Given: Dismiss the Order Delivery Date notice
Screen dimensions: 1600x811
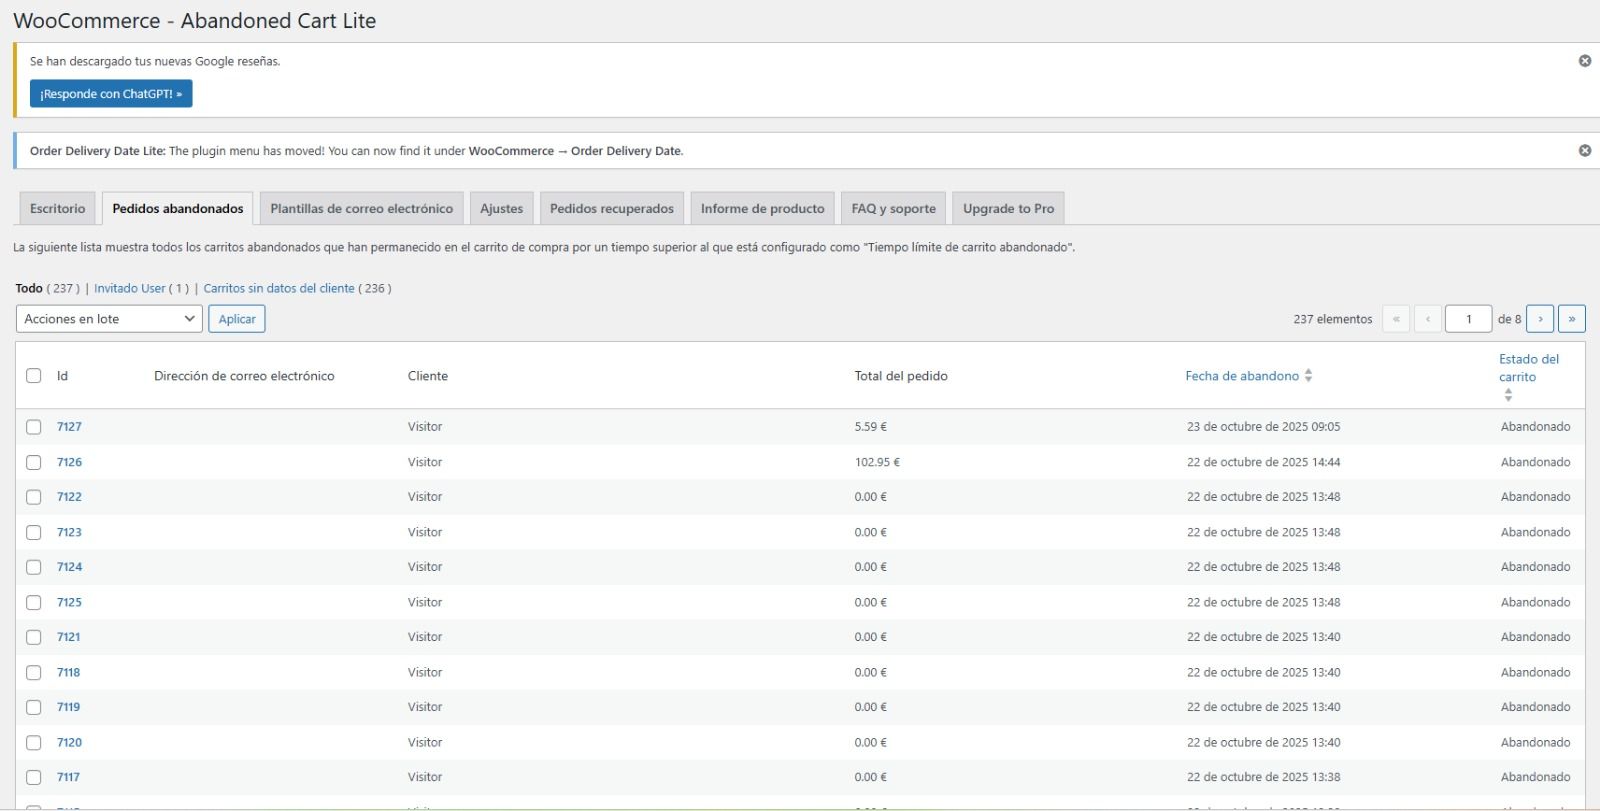Looking at the screenshot, I should [x=1584, y=151].
